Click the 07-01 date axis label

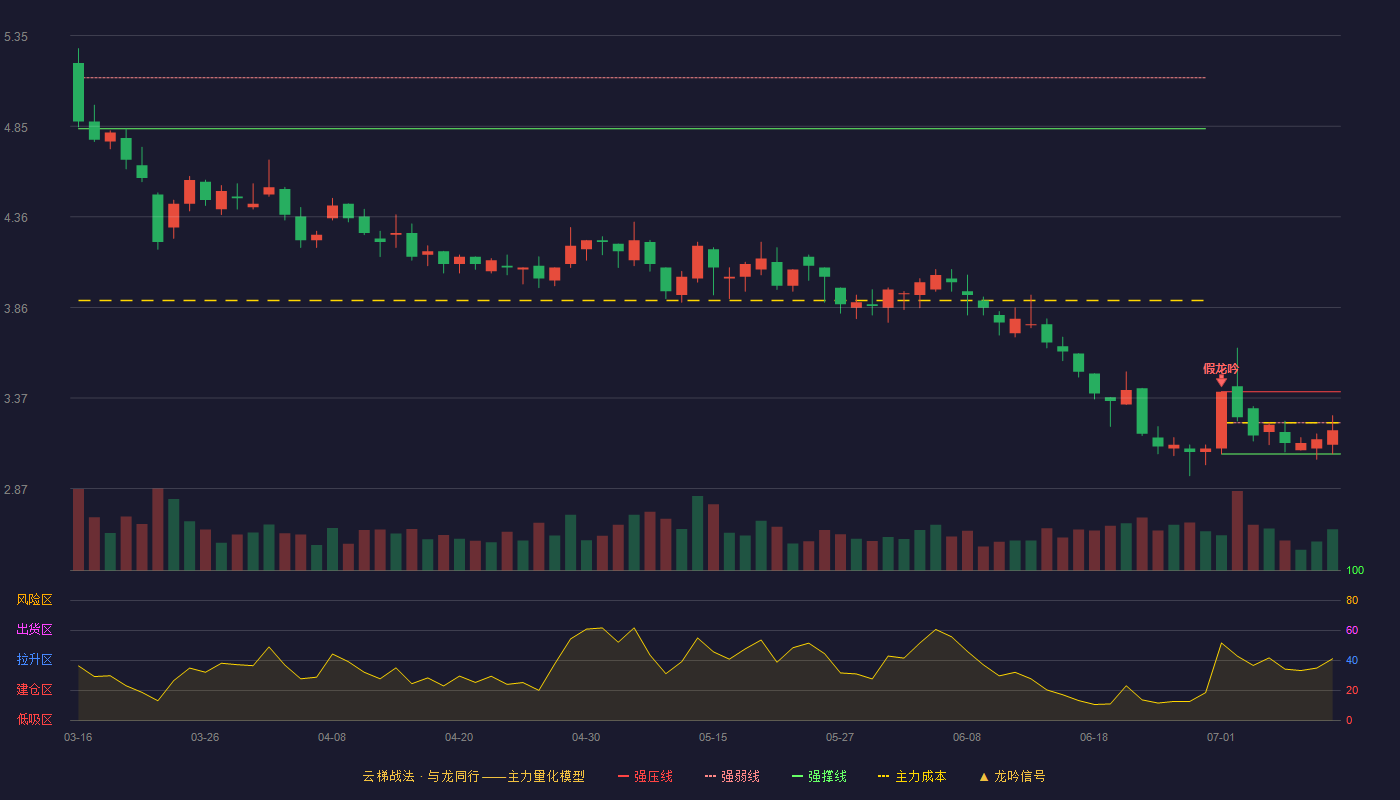click(1221, 737)
